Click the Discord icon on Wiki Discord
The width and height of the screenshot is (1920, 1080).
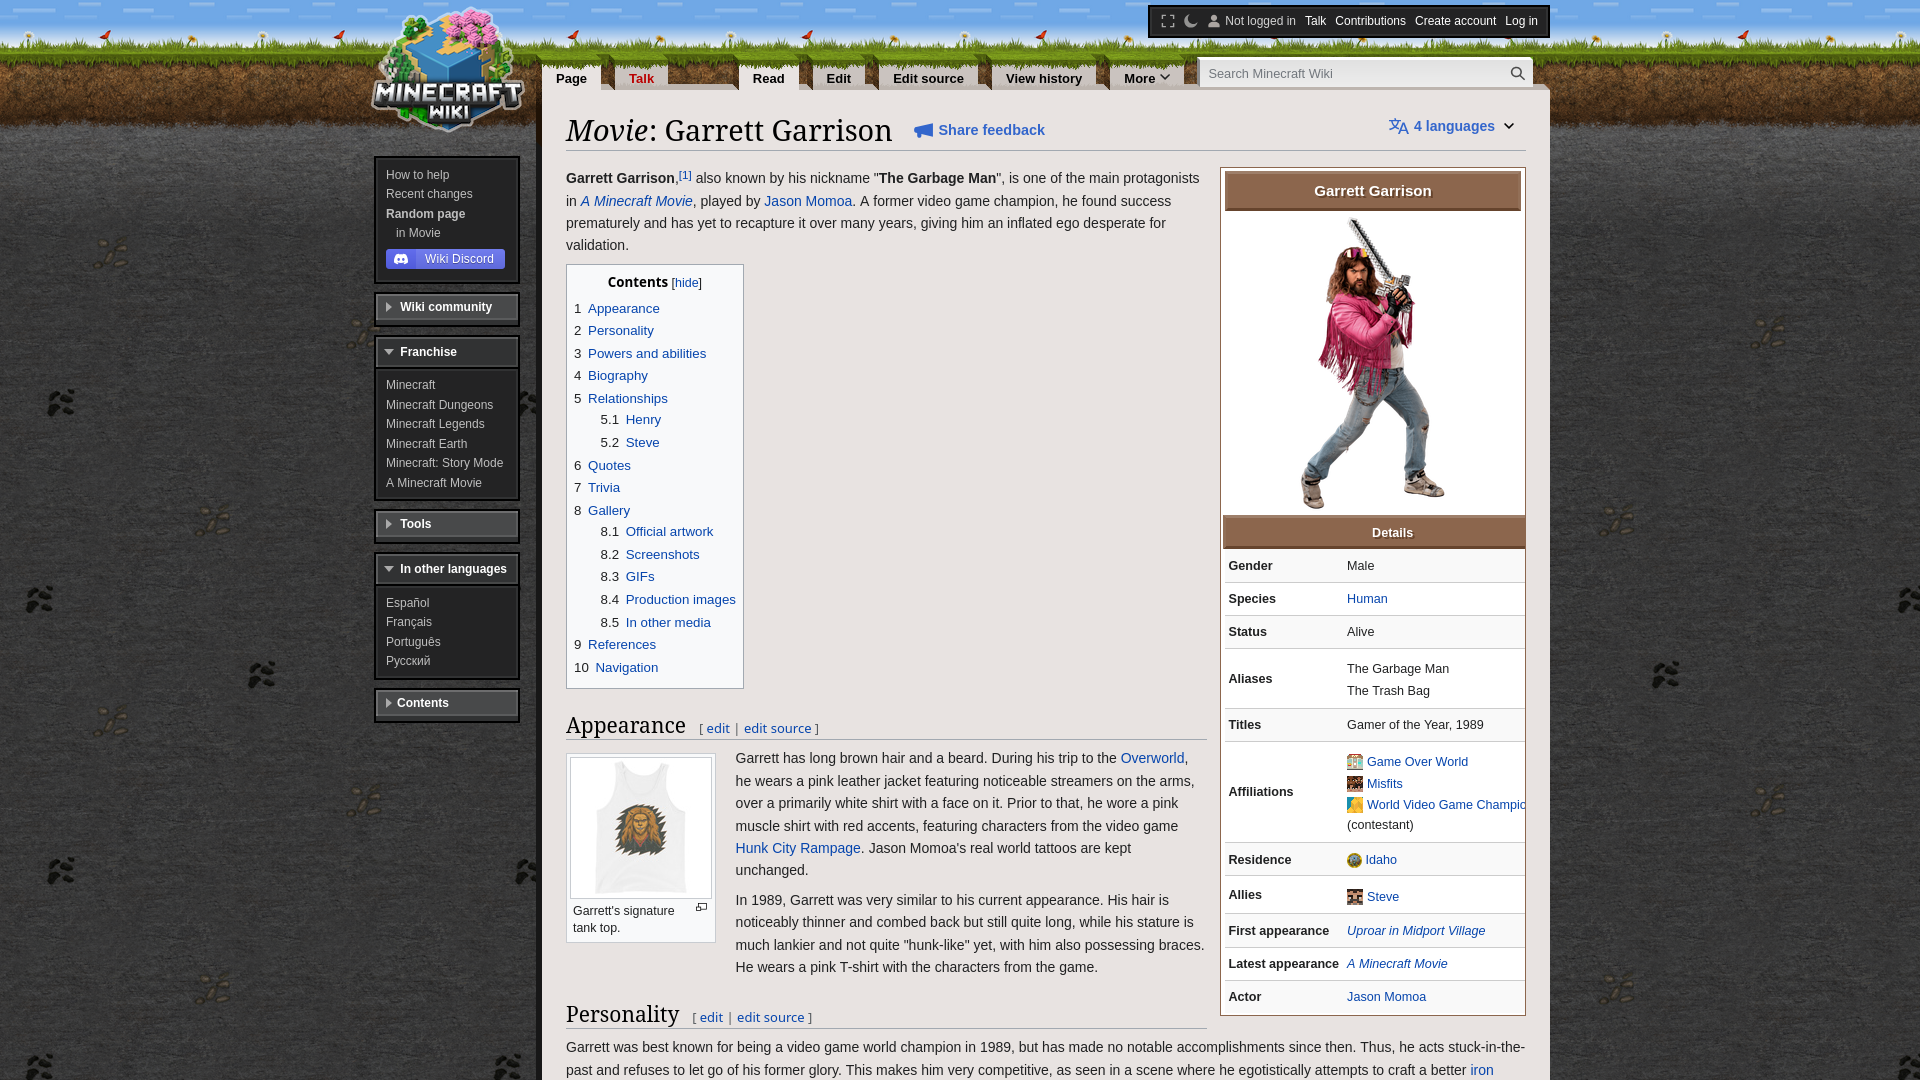coord(401,259)
